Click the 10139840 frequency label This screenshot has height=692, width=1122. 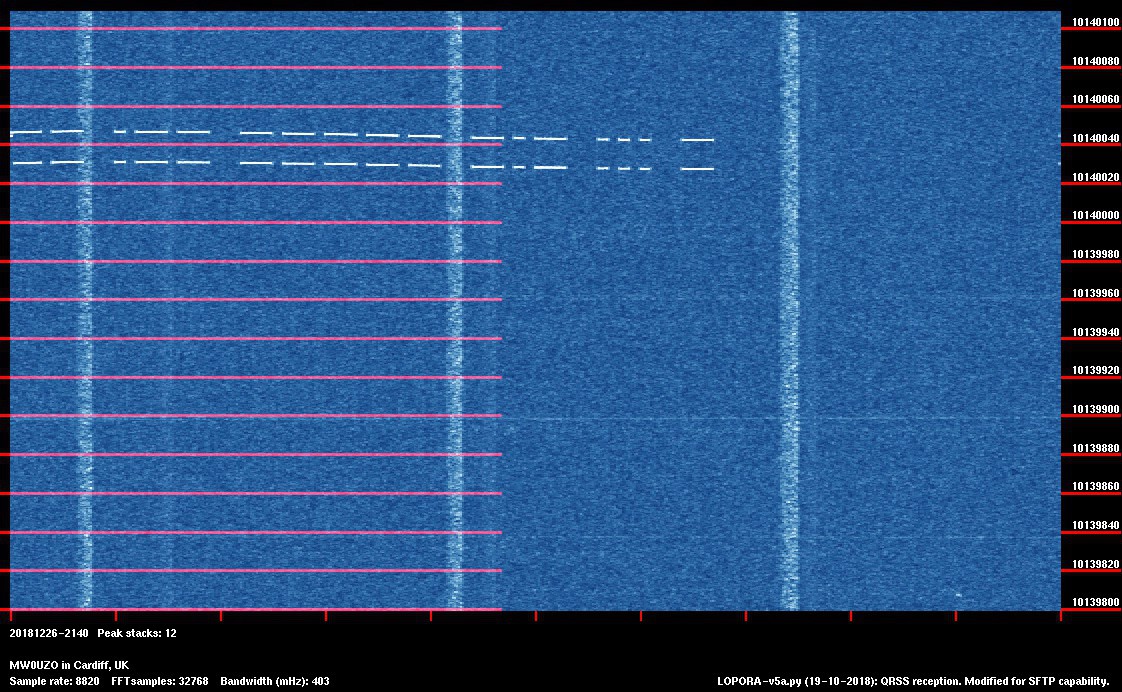point(1095,525)
